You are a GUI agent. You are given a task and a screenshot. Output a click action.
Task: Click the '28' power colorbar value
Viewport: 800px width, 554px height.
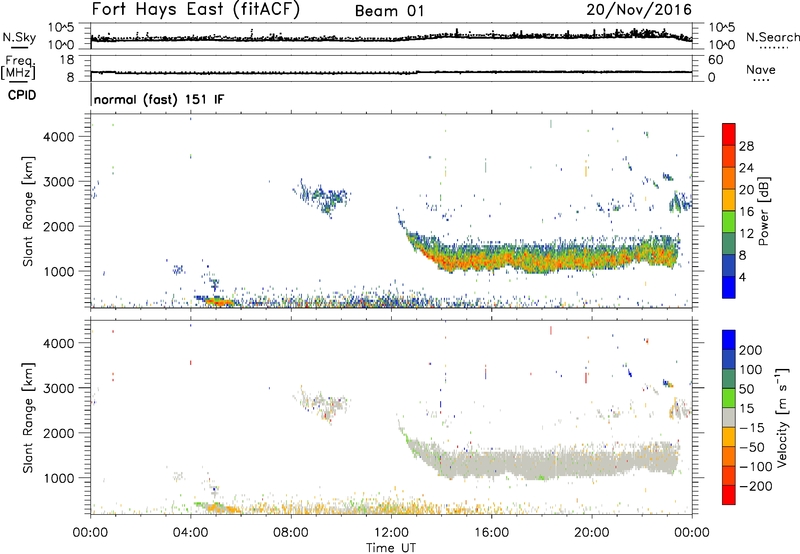746,146
